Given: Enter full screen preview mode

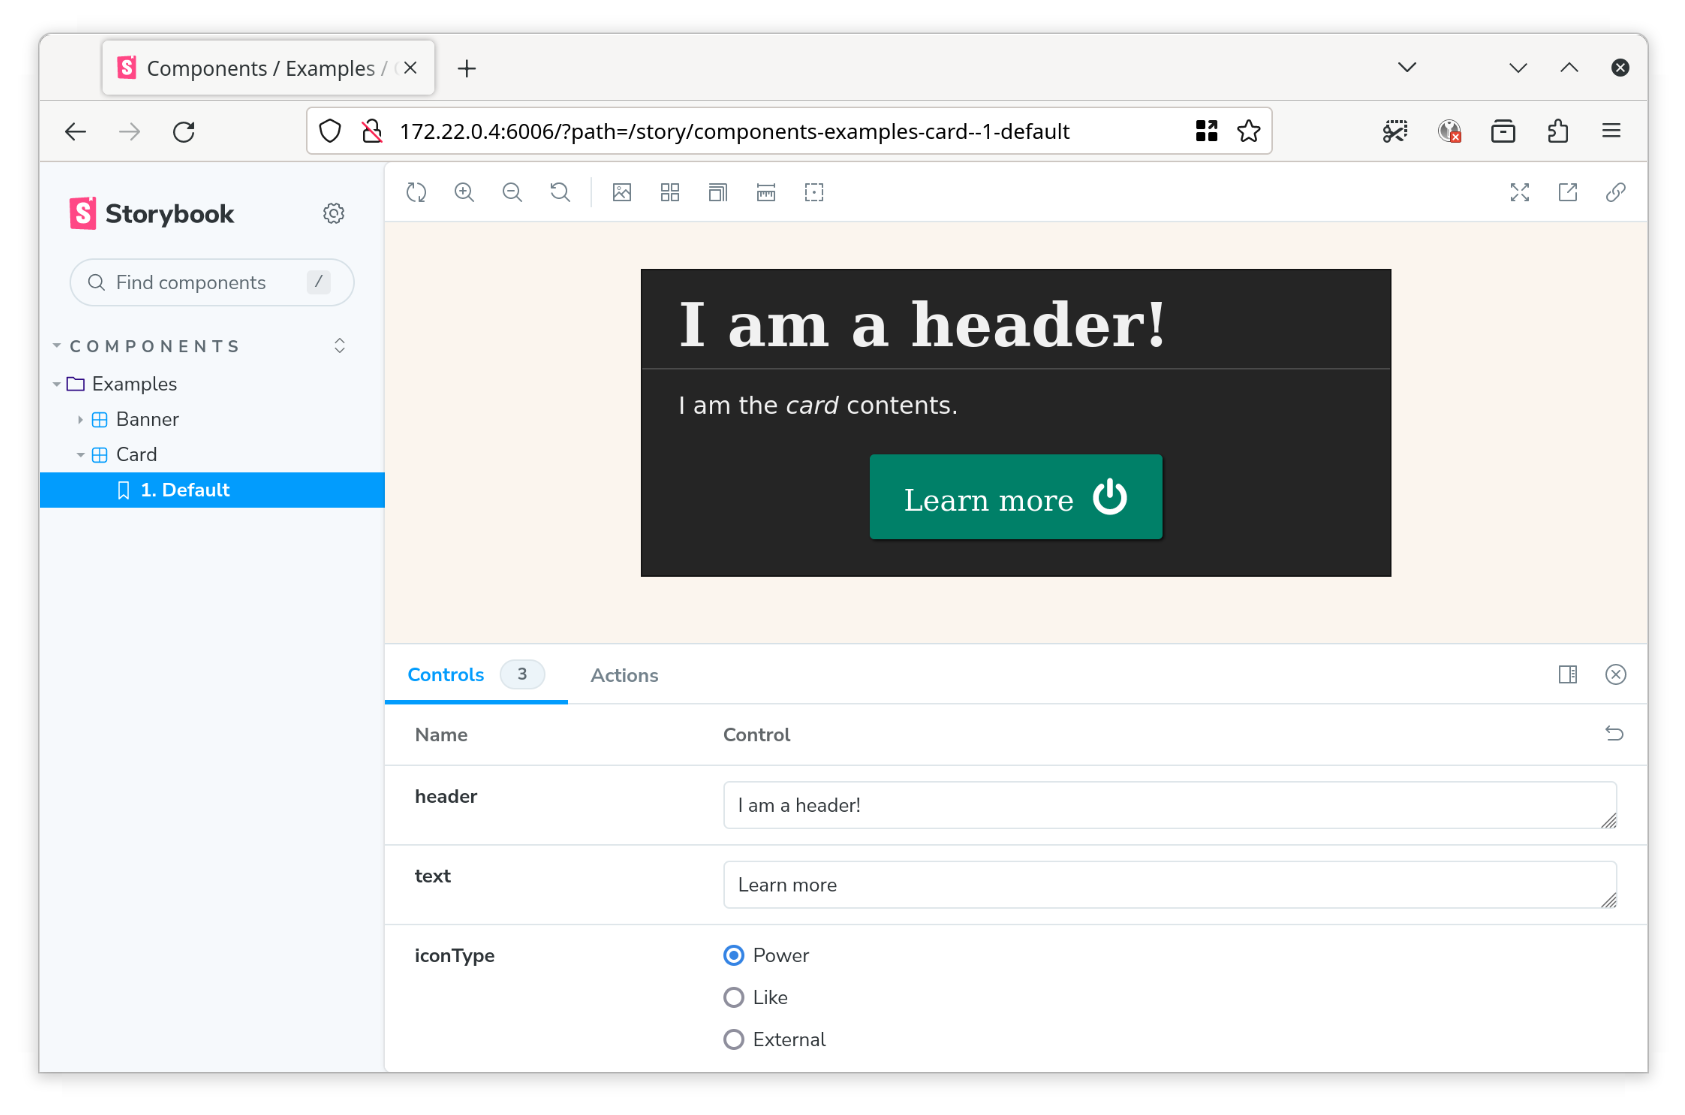Looking at the screenshot, I should 1519,193.
